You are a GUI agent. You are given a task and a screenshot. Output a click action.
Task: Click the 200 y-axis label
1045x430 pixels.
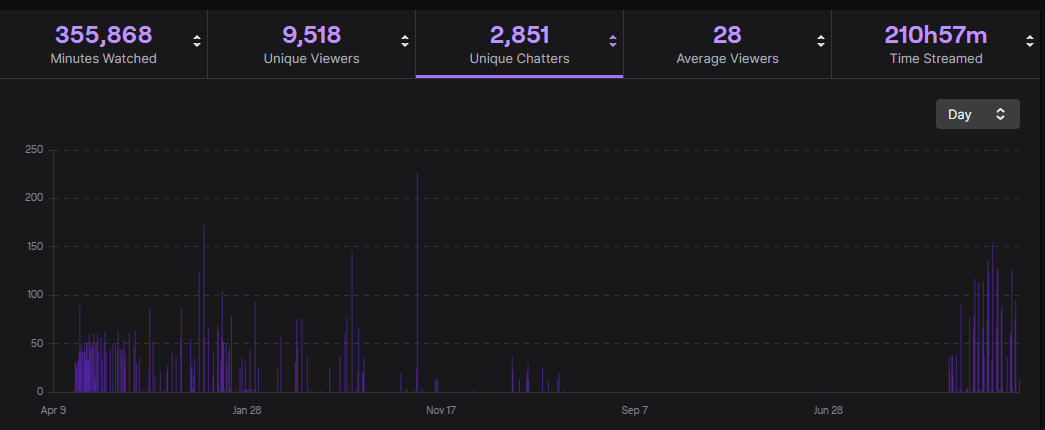[x=34, y=198]
